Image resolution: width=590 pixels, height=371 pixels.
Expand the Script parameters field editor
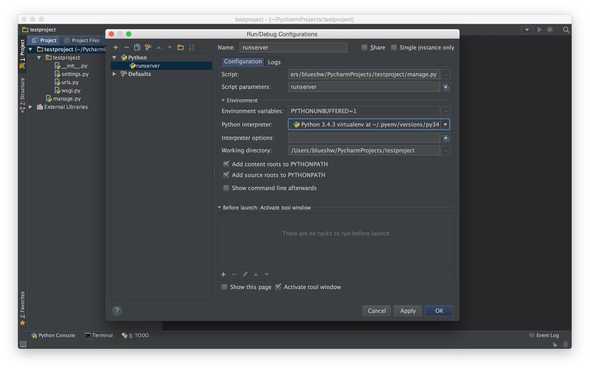[446, 87]
